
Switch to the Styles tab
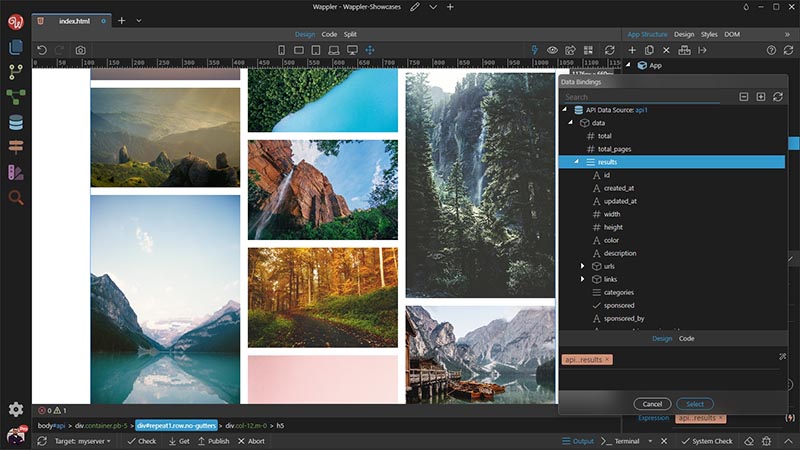[x=709, y=34]
